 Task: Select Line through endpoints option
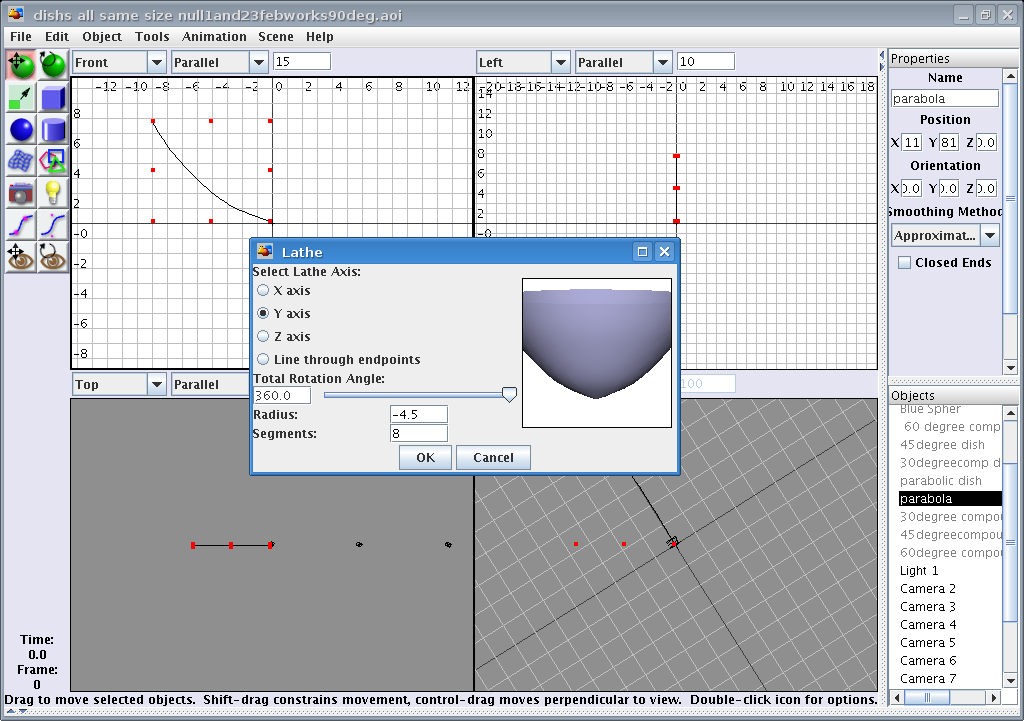click(263, 359)
